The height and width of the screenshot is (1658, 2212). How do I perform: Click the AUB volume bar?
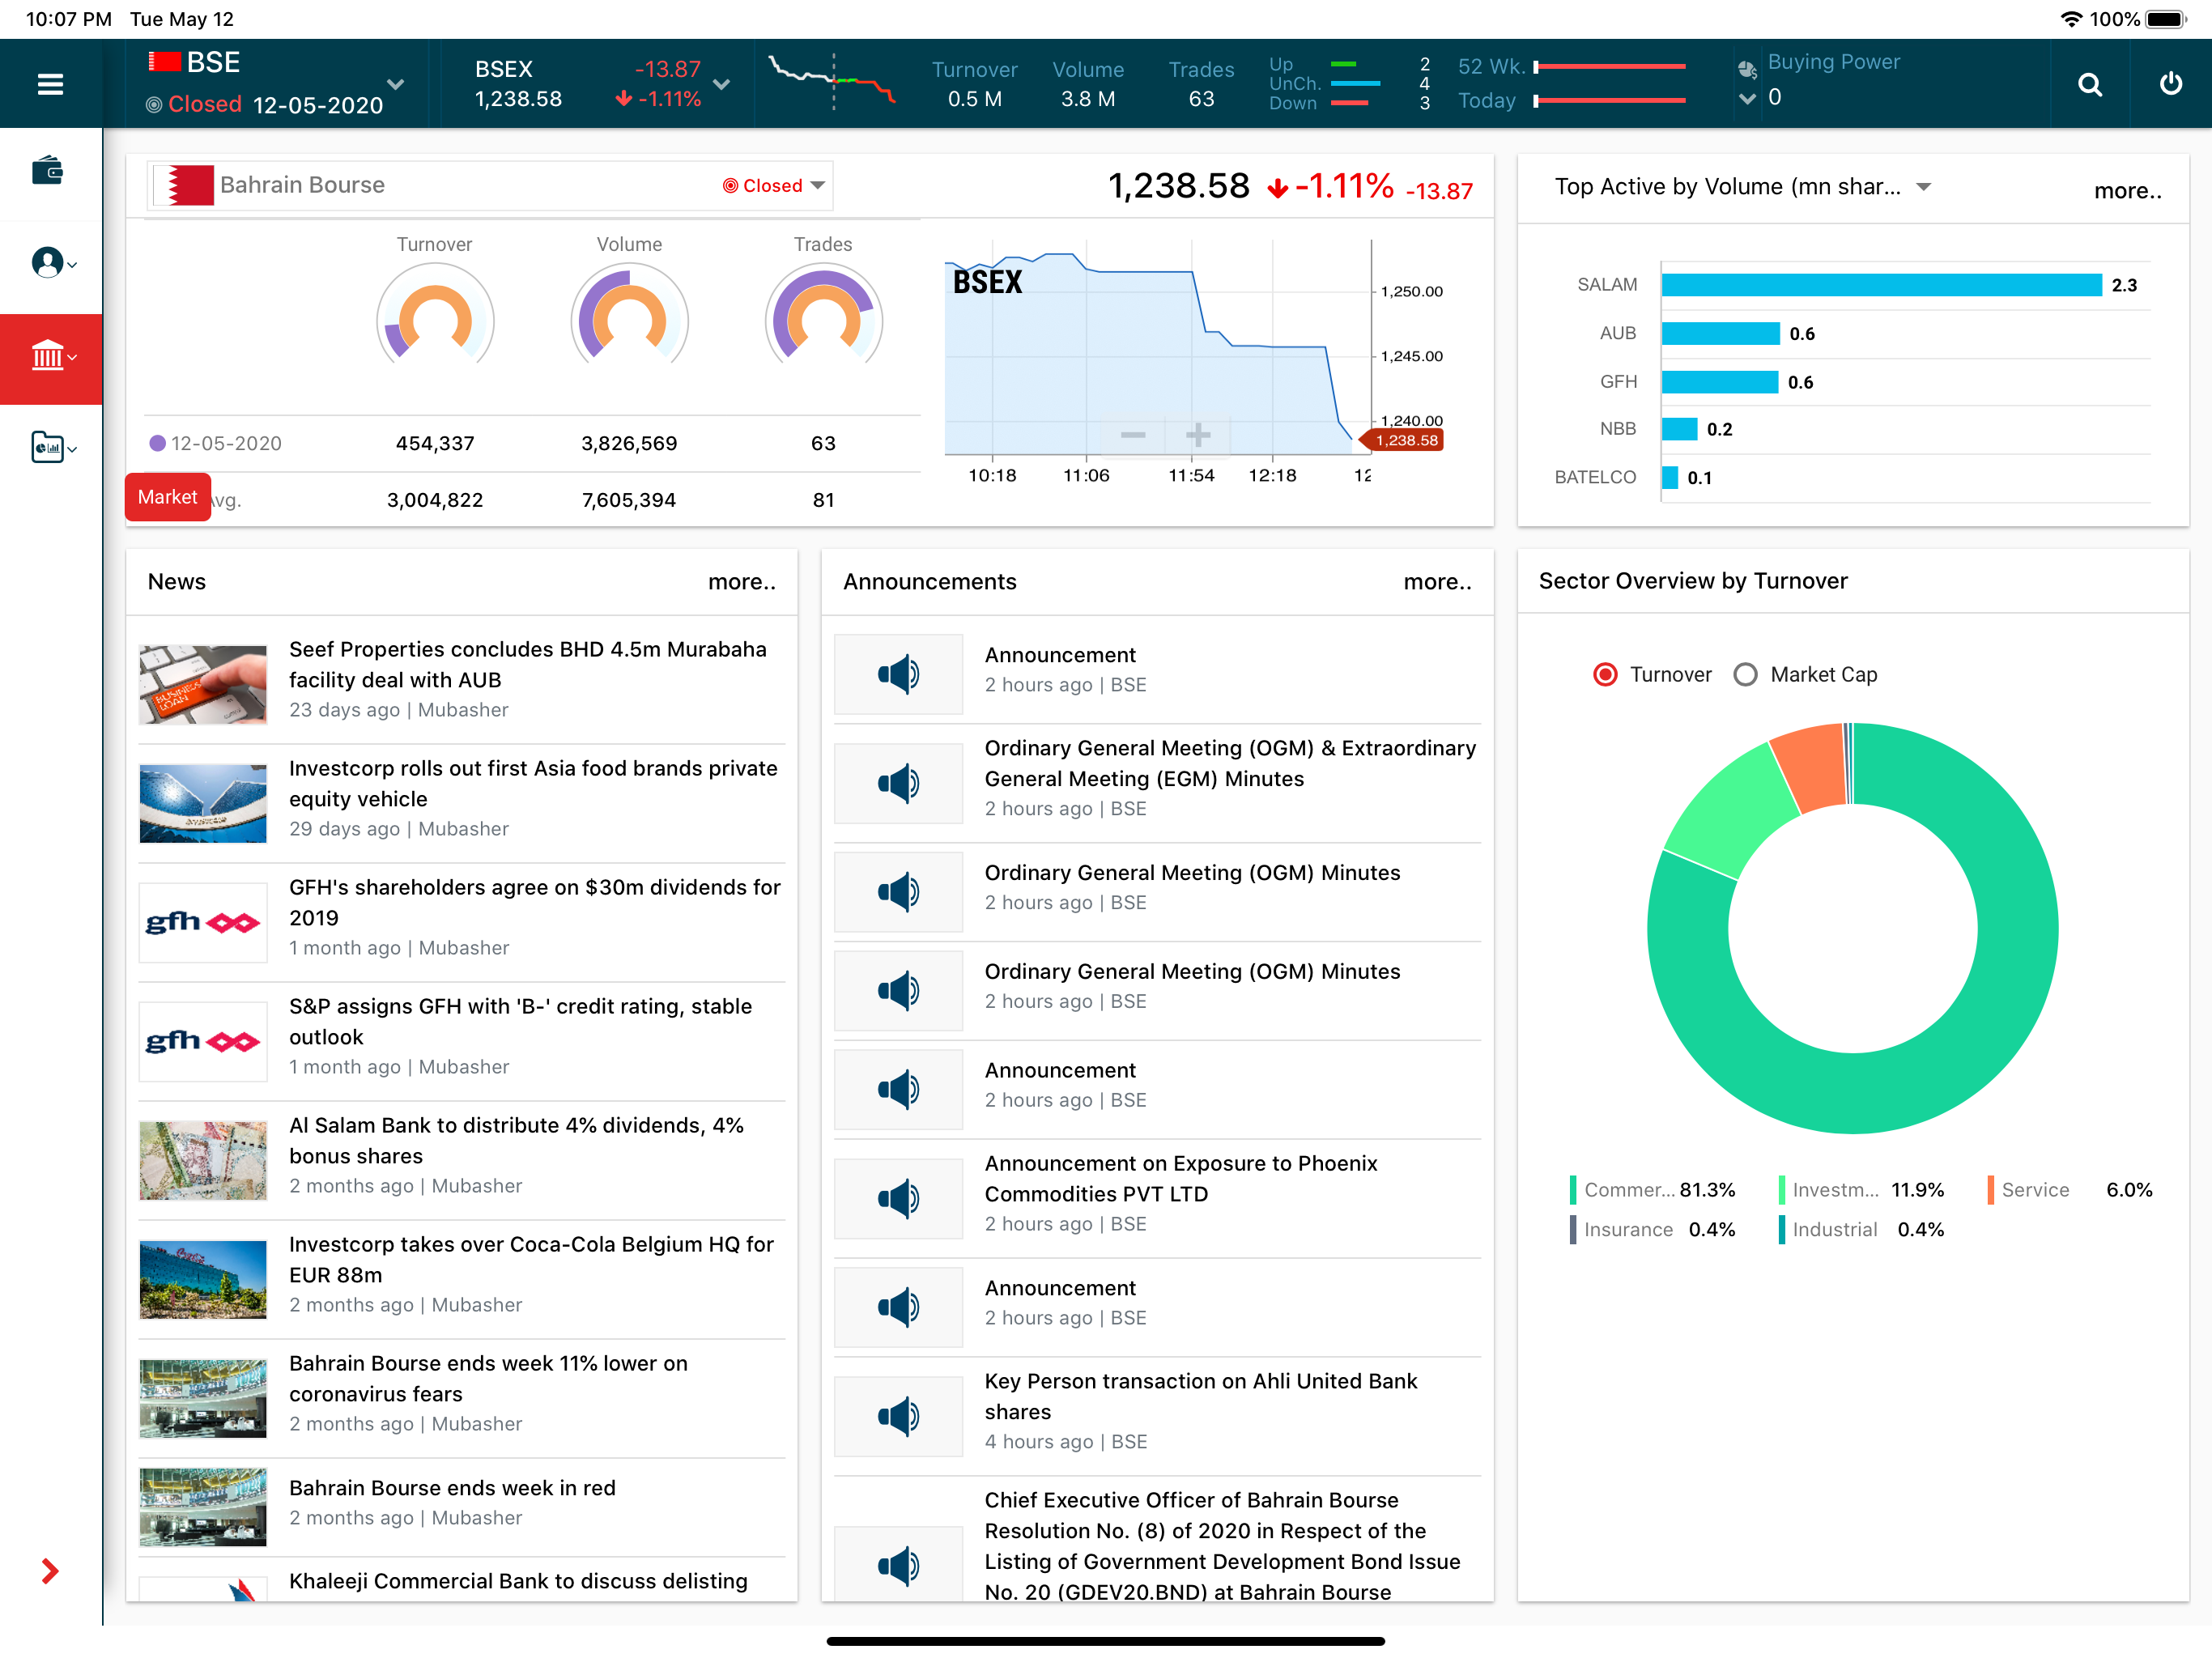1720,333
